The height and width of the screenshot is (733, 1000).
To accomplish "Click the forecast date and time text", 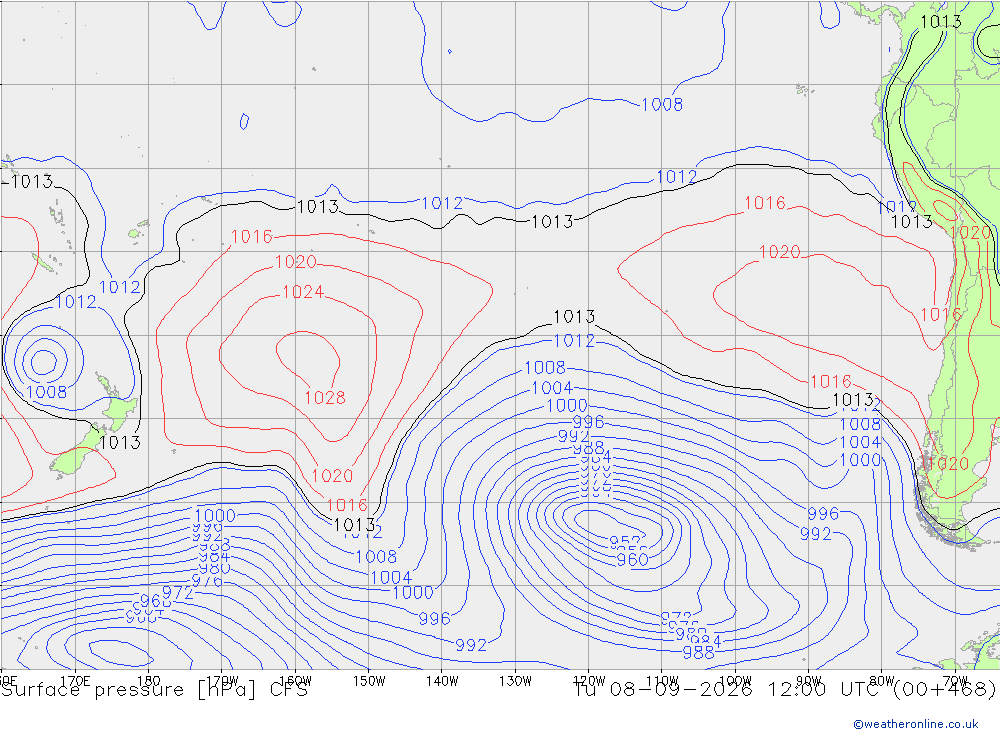I will [784, 690].
